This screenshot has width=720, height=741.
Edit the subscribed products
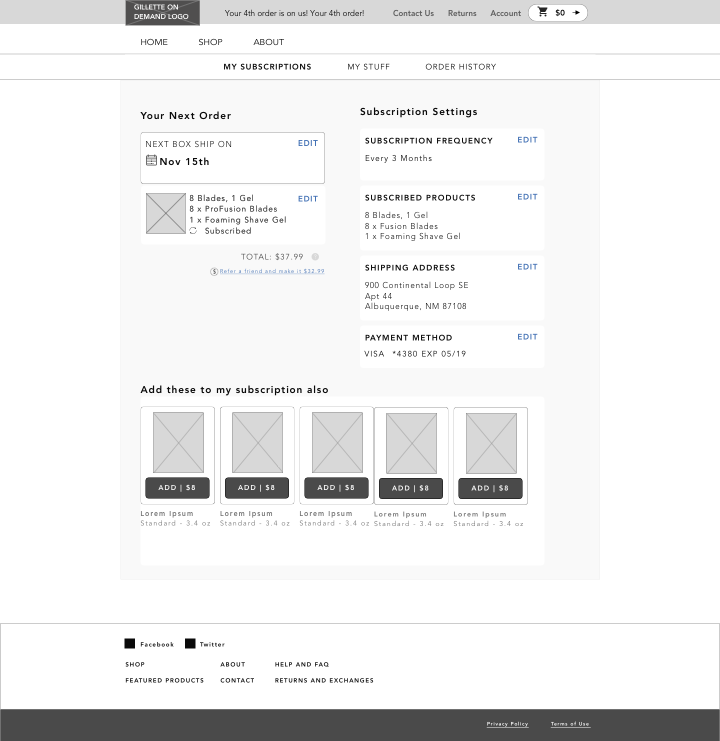[527, 197]
